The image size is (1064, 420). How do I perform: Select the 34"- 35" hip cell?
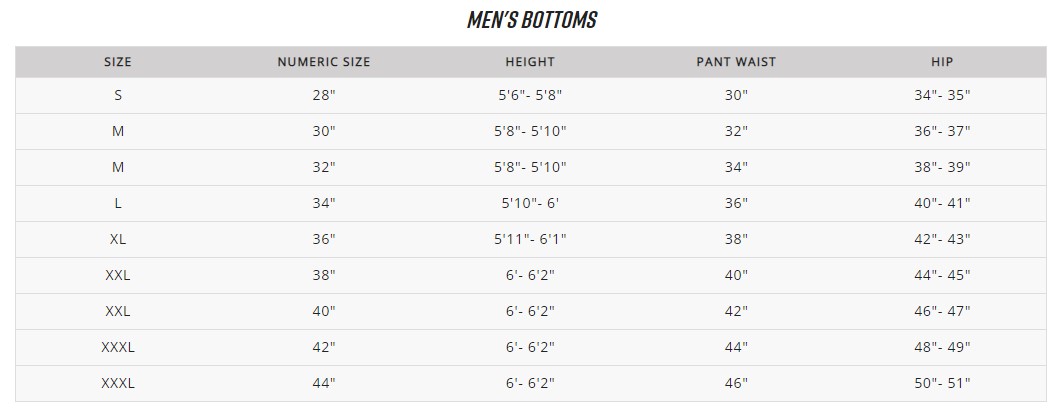942,96
